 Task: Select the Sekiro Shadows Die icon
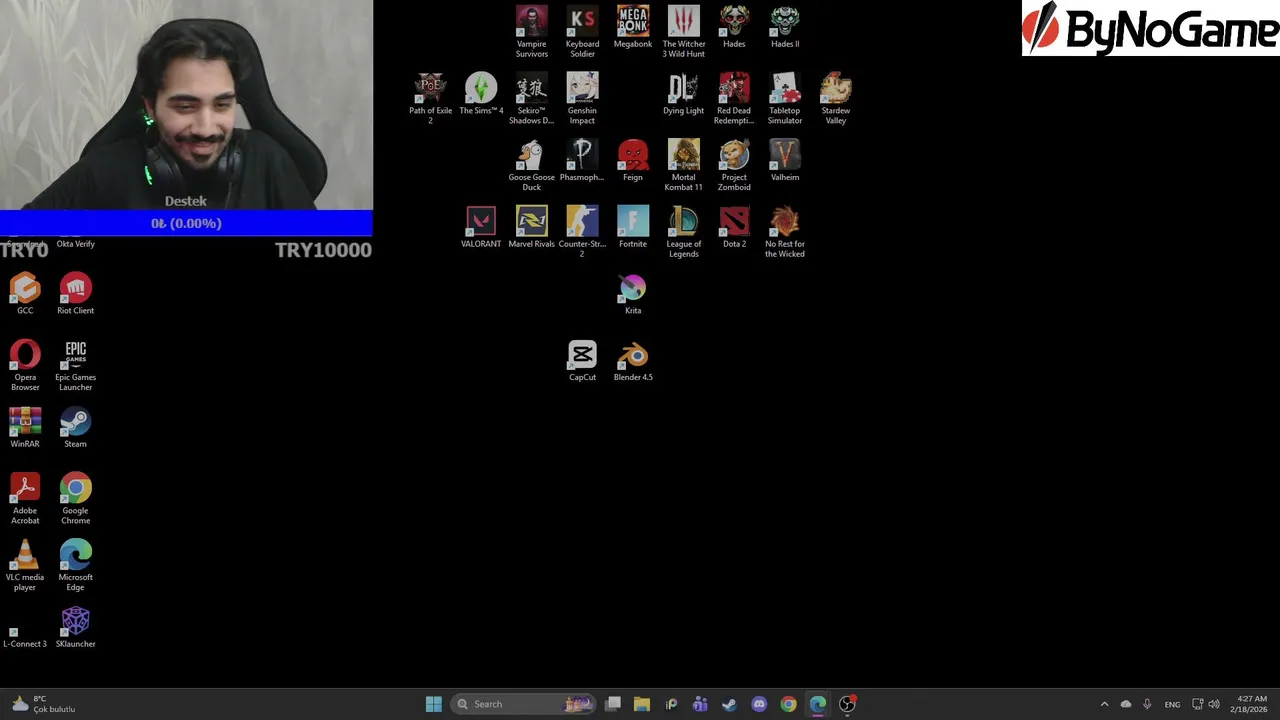point(531,98)
